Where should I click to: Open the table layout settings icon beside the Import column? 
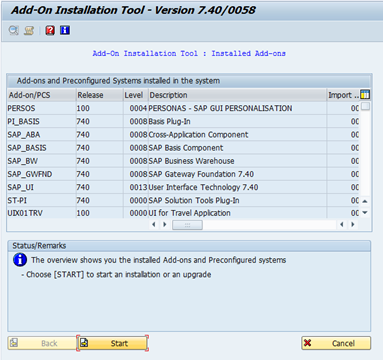point(365,95)
